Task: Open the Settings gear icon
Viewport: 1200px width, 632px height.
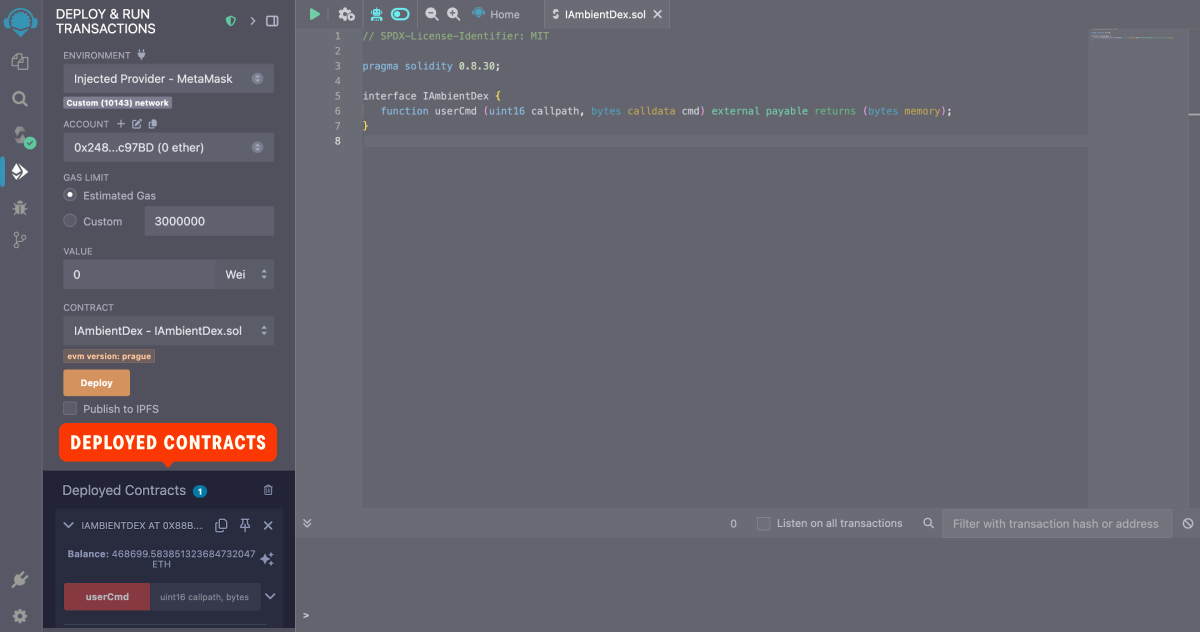Action: [x=20, y=616]
